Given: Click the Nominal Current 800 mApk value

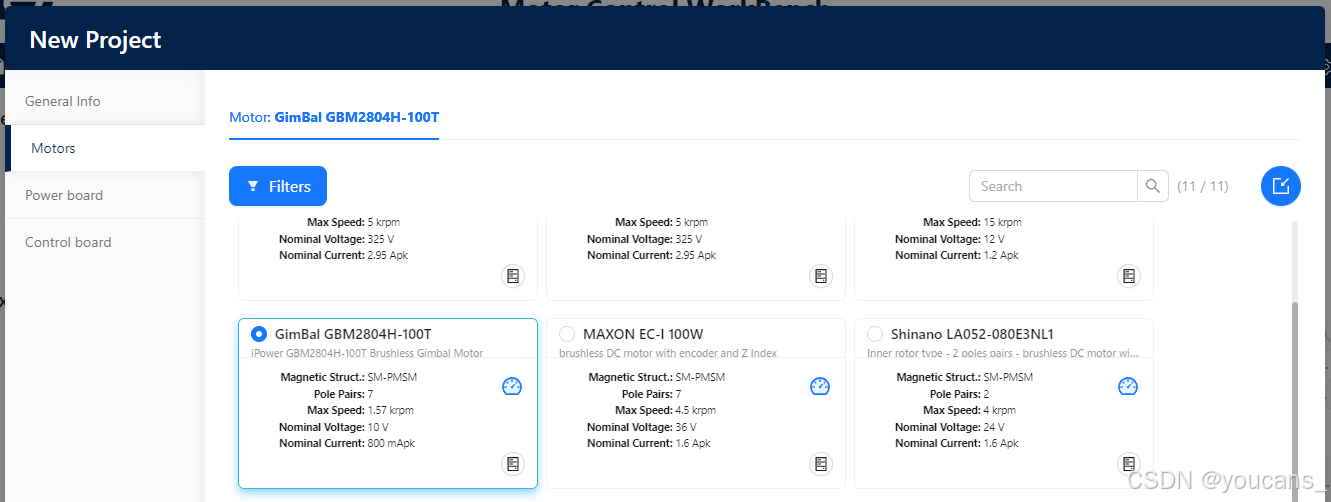Looking at the screenshot, I should click(391, 443).
